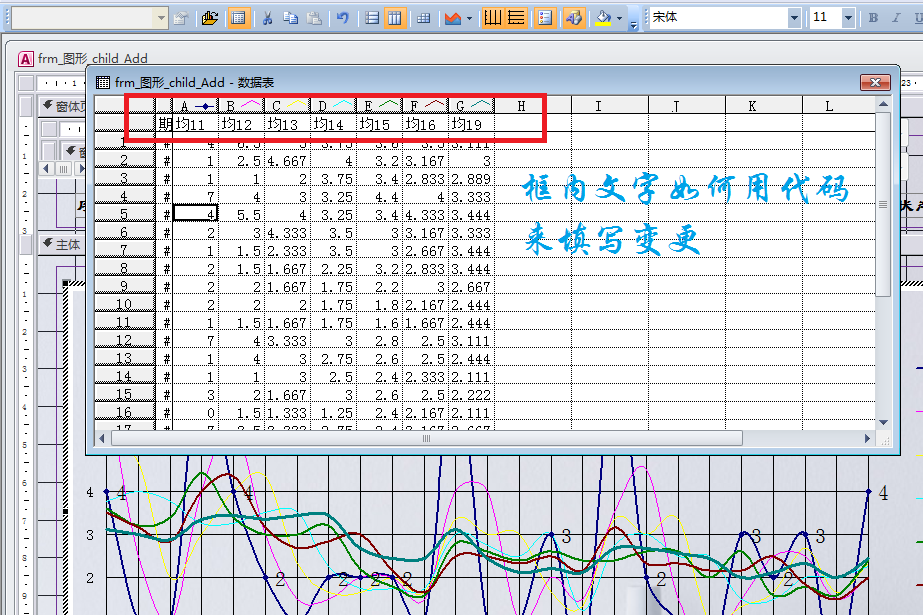
Task: Open the Chart Objects dropdown
Action: 161,18
